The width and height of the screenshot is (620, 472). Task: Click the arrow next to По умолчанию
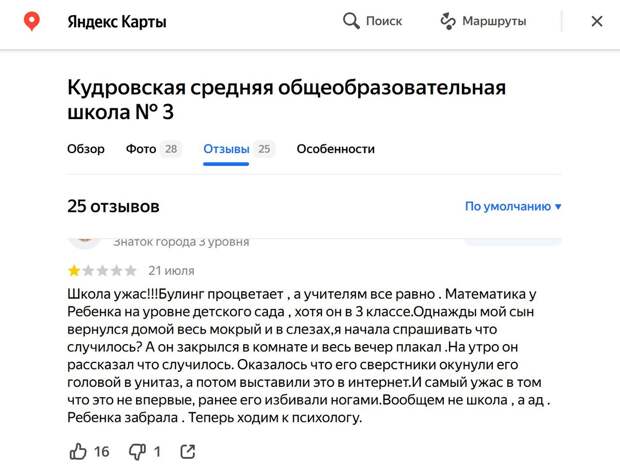click(558, 207)
